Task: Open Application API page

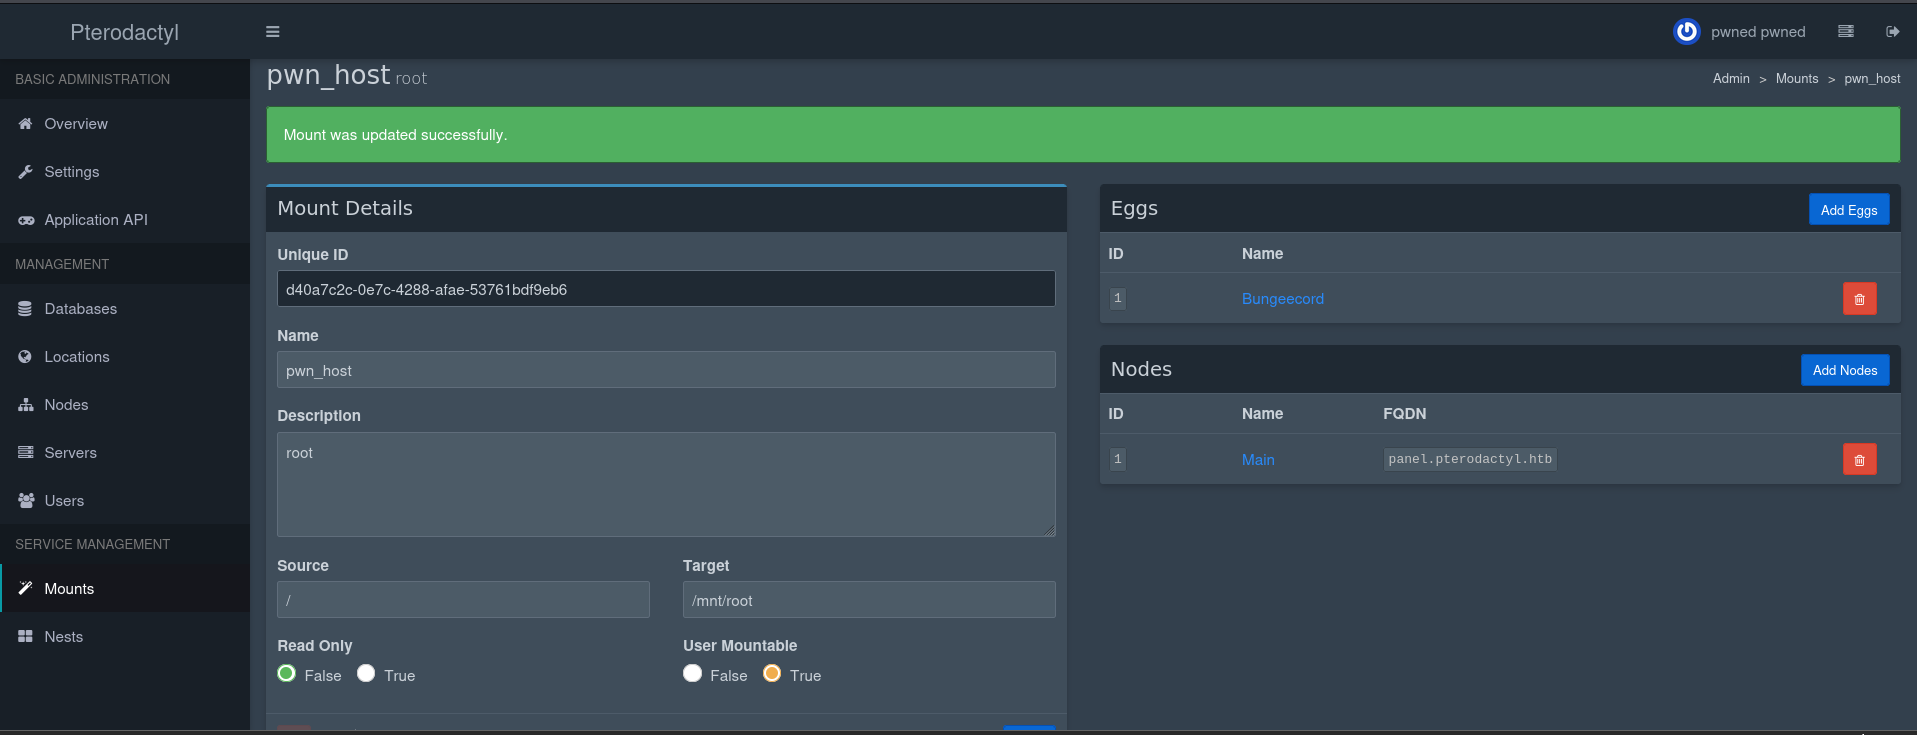Action: 125,220
